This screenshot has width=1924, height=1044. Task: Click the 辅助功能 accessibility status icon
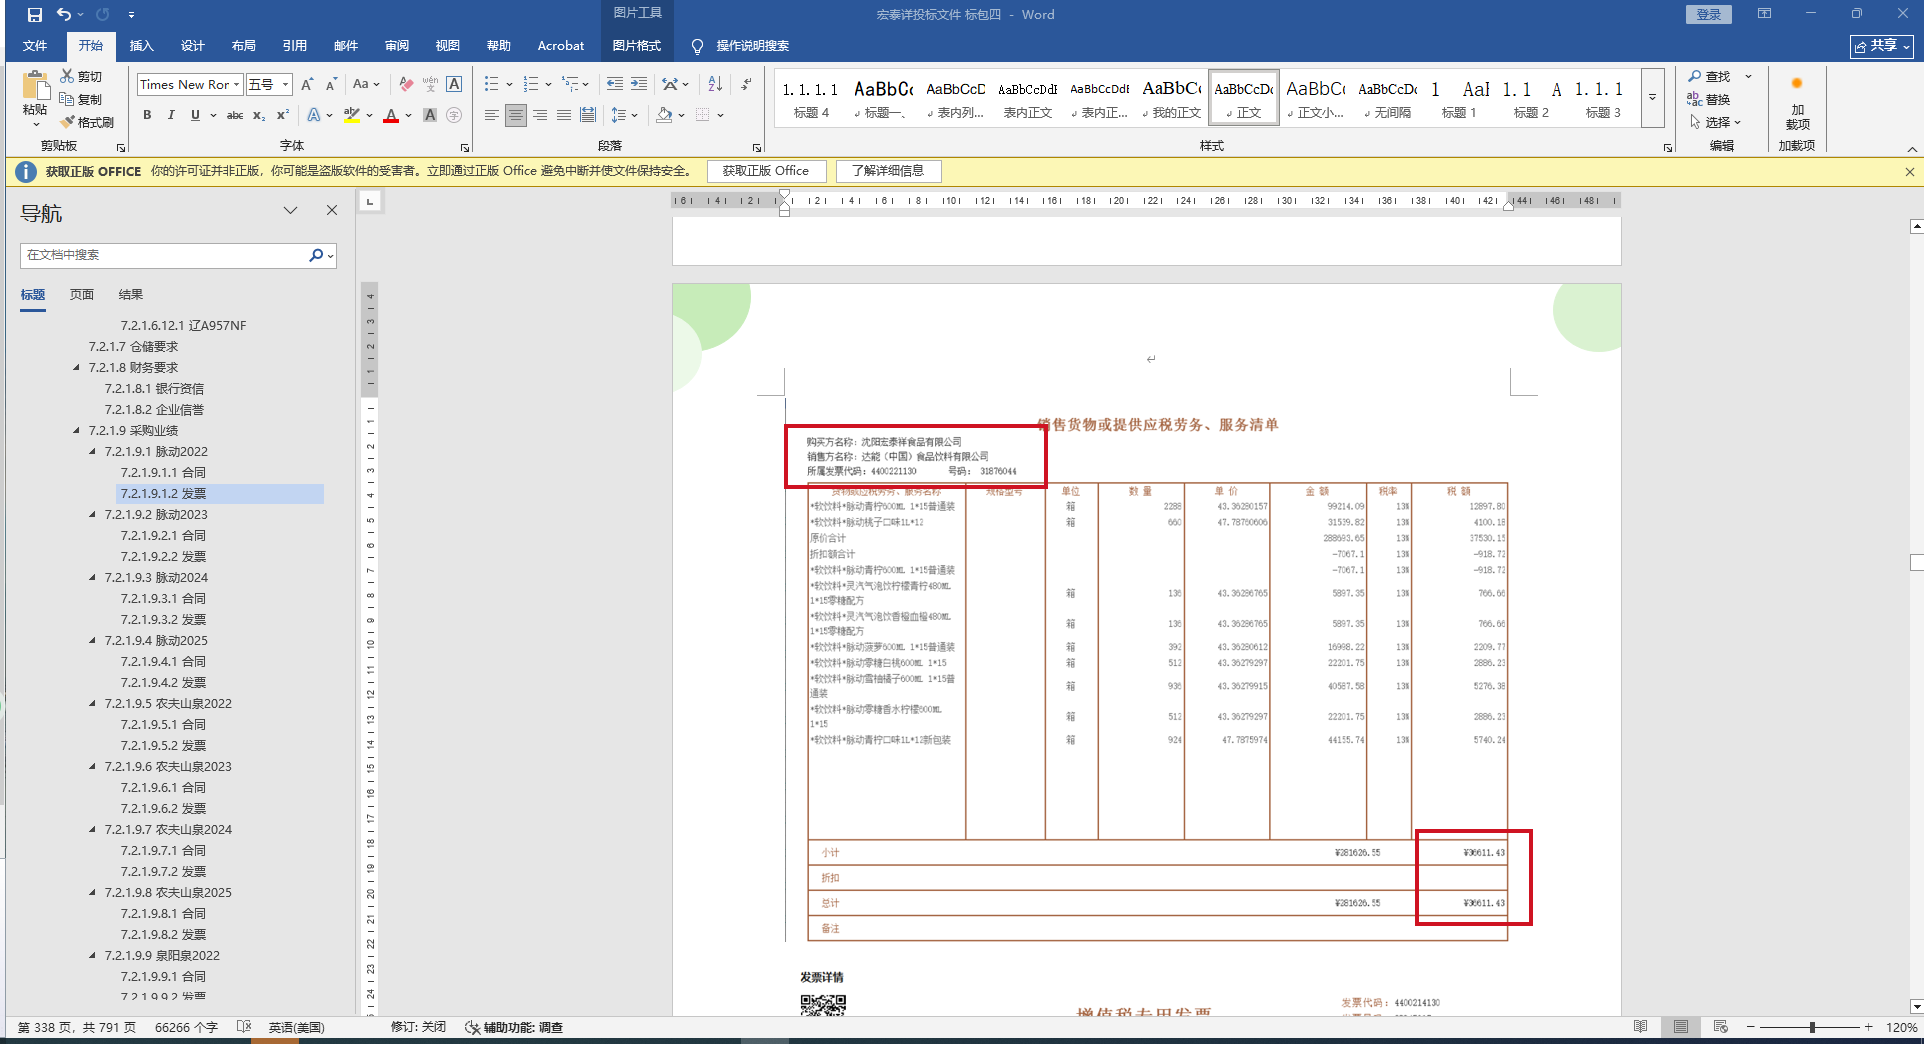[x=473, y=1027]
